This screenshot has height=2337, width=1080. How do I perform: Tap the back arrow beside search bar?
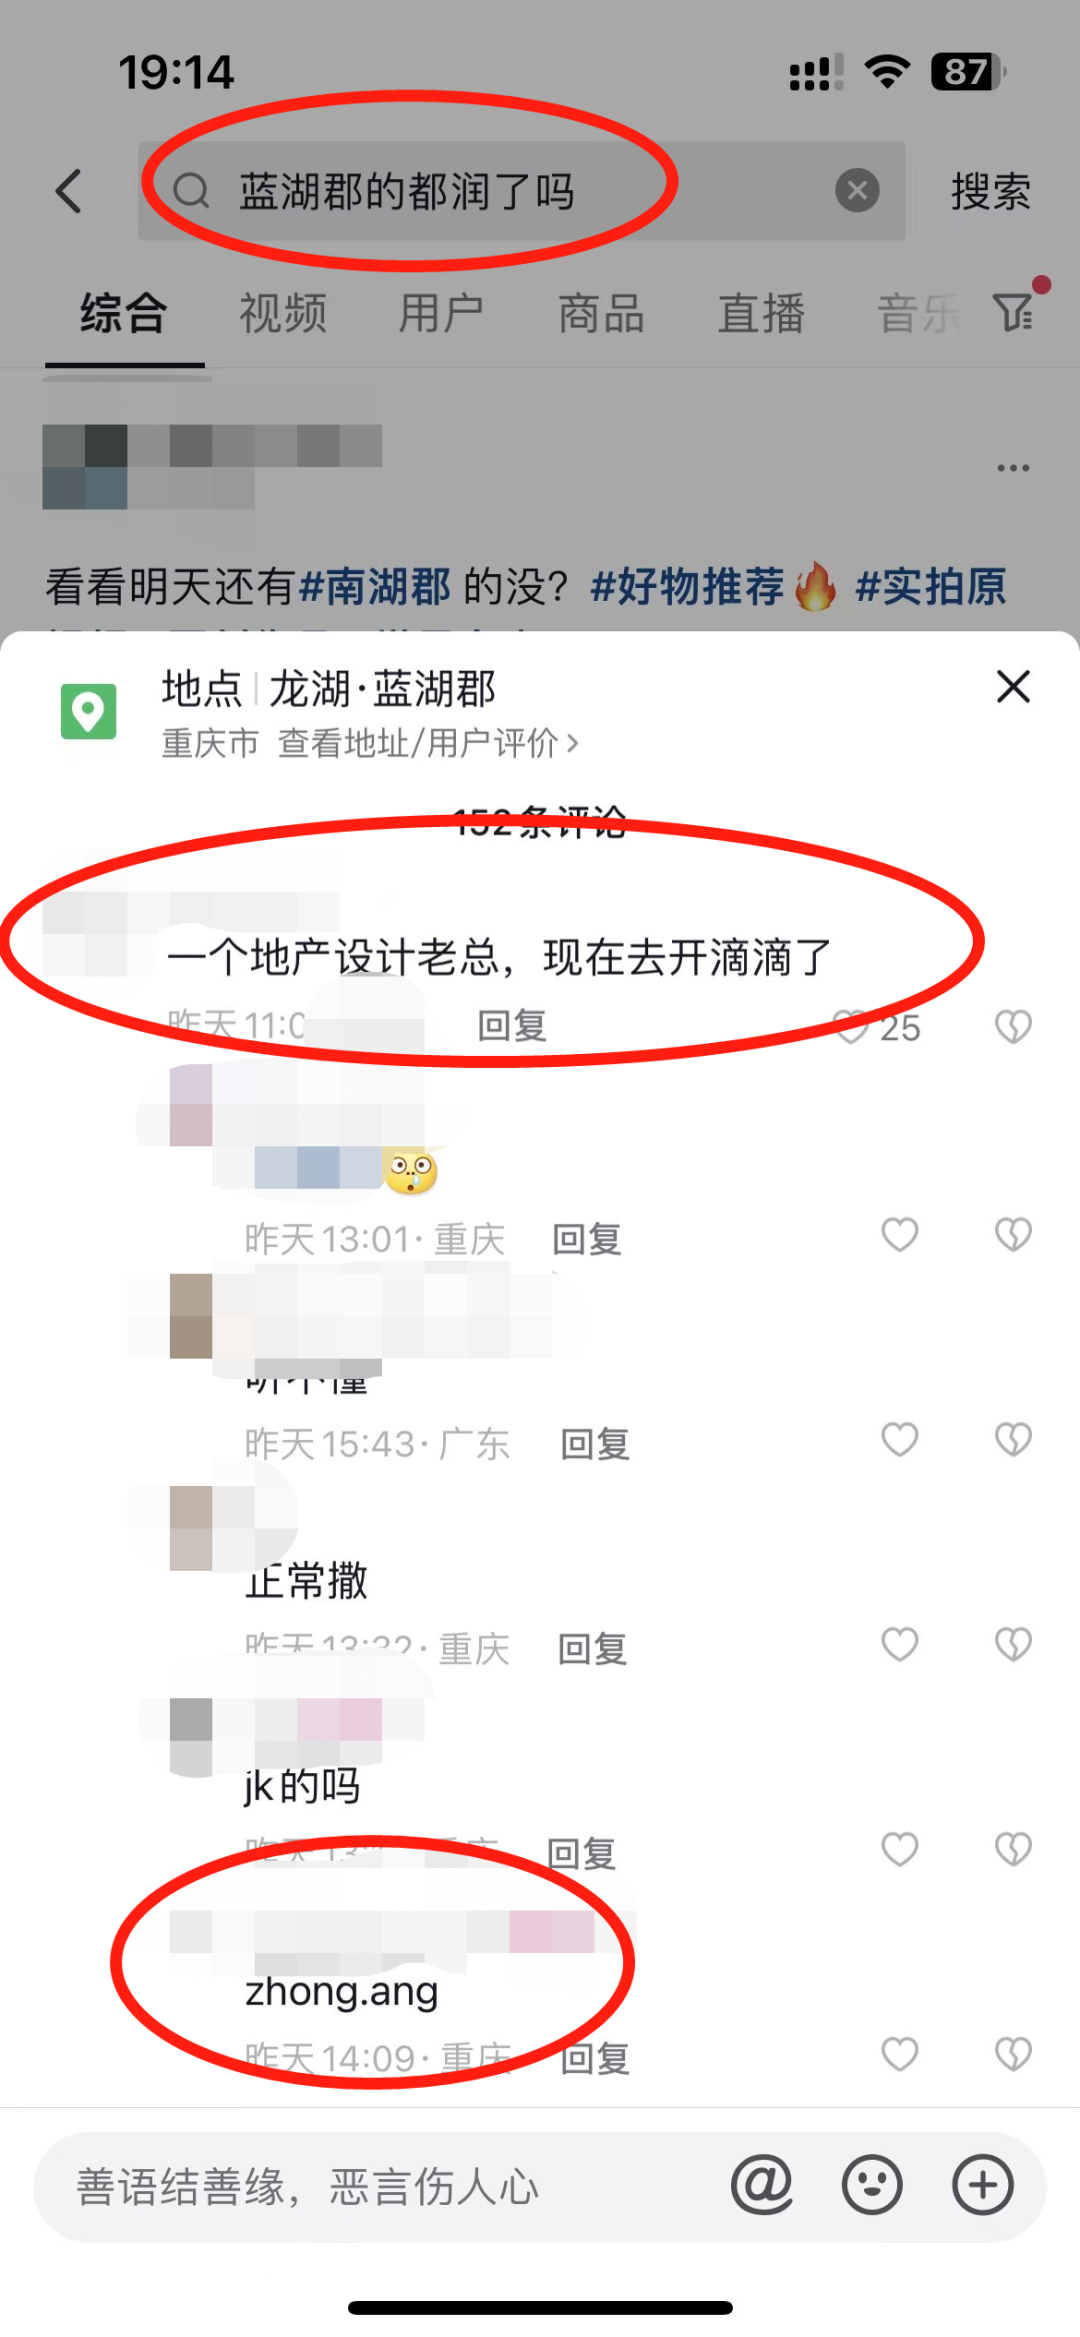pyautogui.click(x=68, y=191)
